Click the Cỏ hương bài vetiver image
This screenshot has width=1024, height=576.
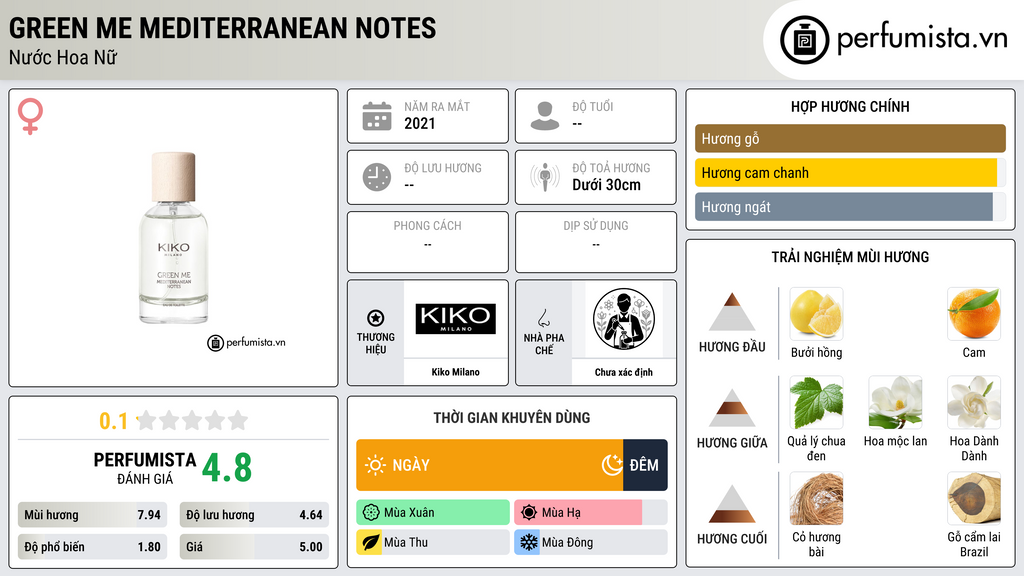(816, 498)
